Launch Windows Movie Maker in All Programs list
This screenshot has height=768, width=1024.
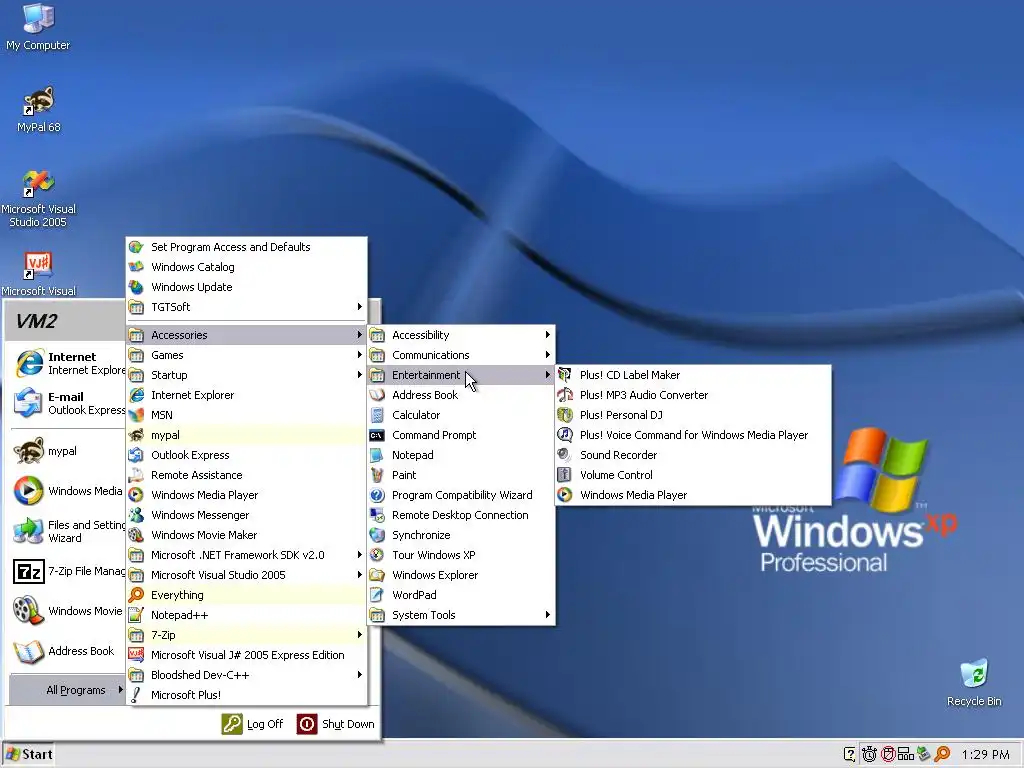(x=246, y=535)
